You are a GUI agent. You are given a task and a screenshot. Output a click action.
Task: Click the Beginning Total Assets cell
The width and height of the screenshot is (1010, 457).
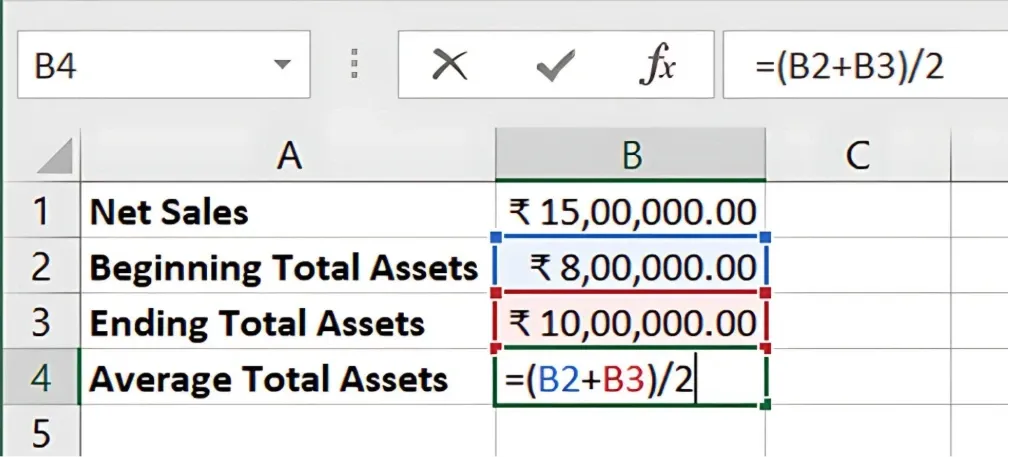(288, 268)
